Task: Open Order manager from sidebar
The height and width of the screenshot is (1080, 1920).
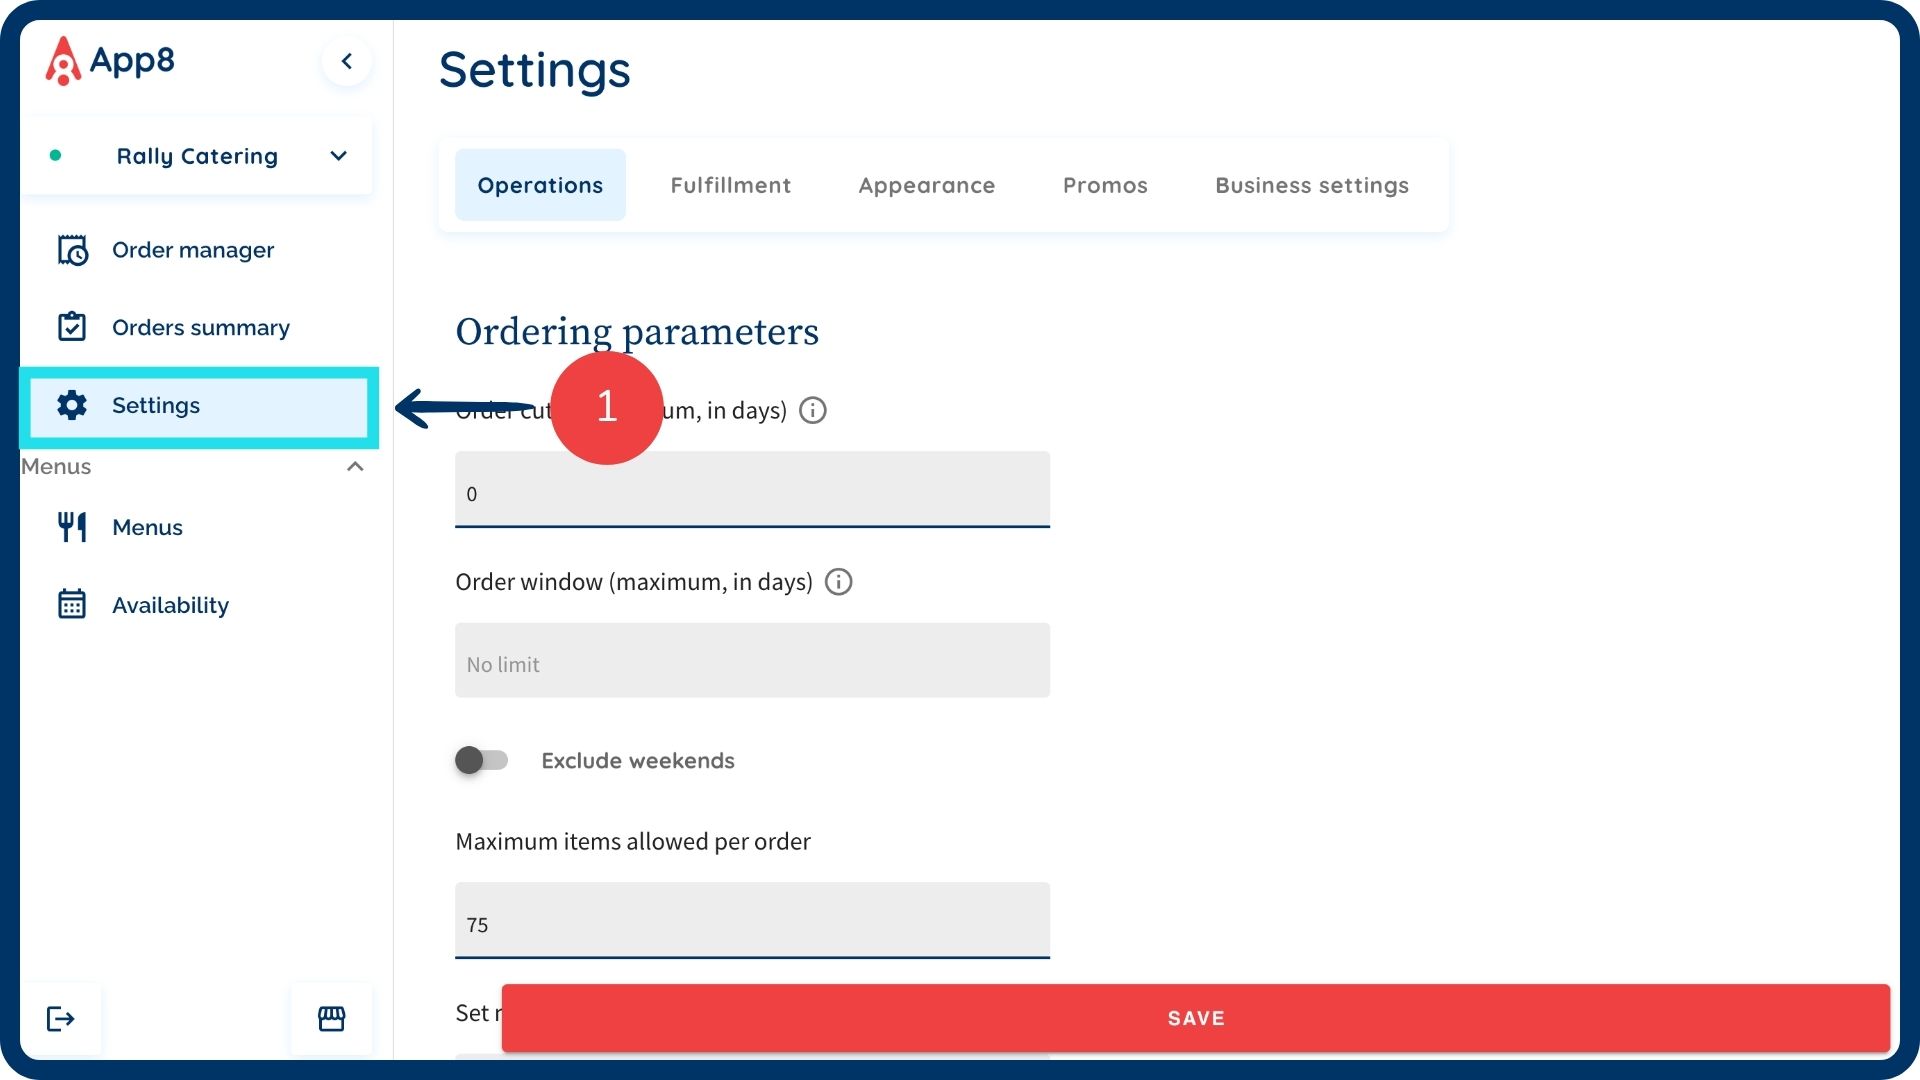Action: point(192,250)
